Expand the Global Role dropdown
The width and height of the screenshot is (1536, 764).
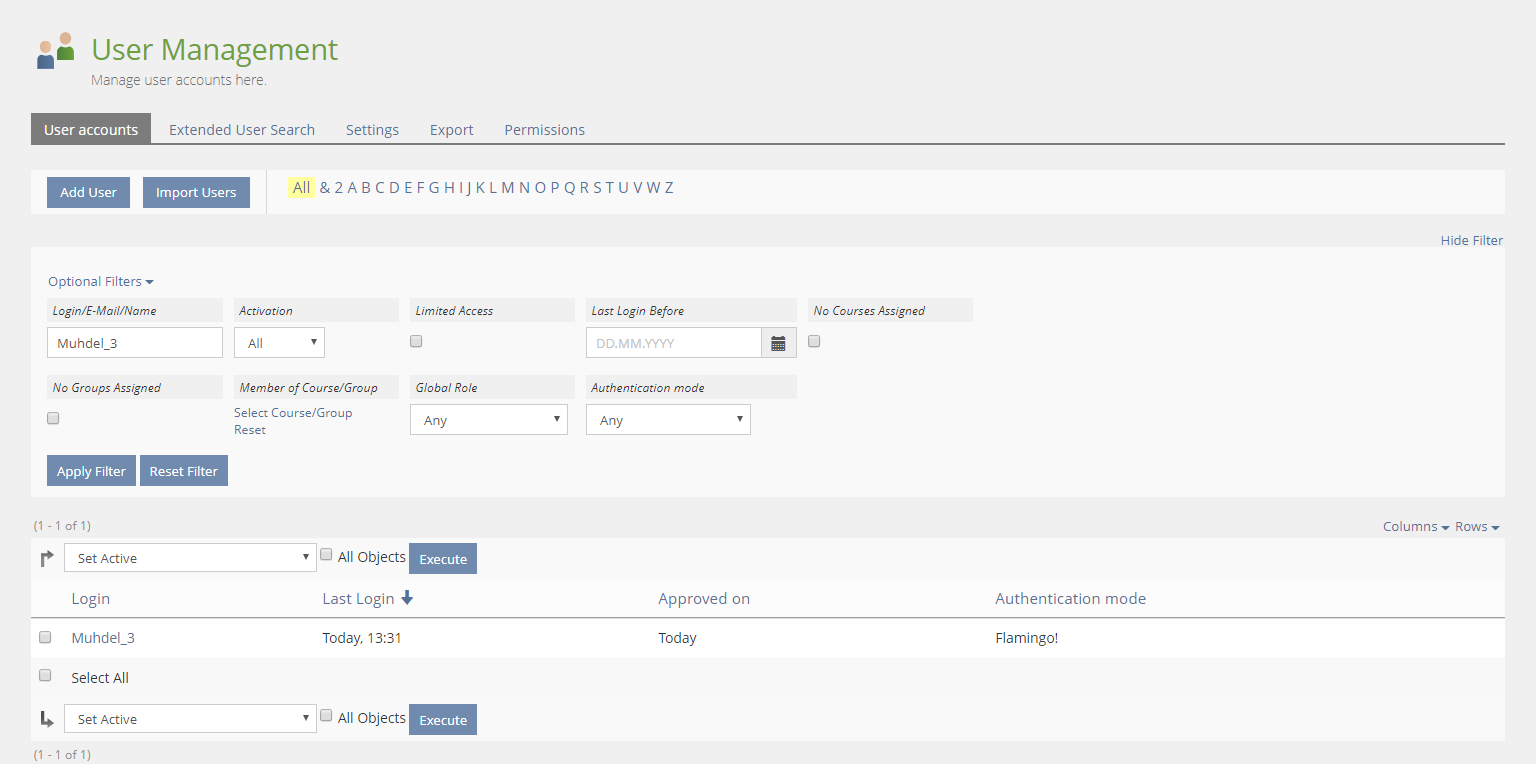point(488,420)
